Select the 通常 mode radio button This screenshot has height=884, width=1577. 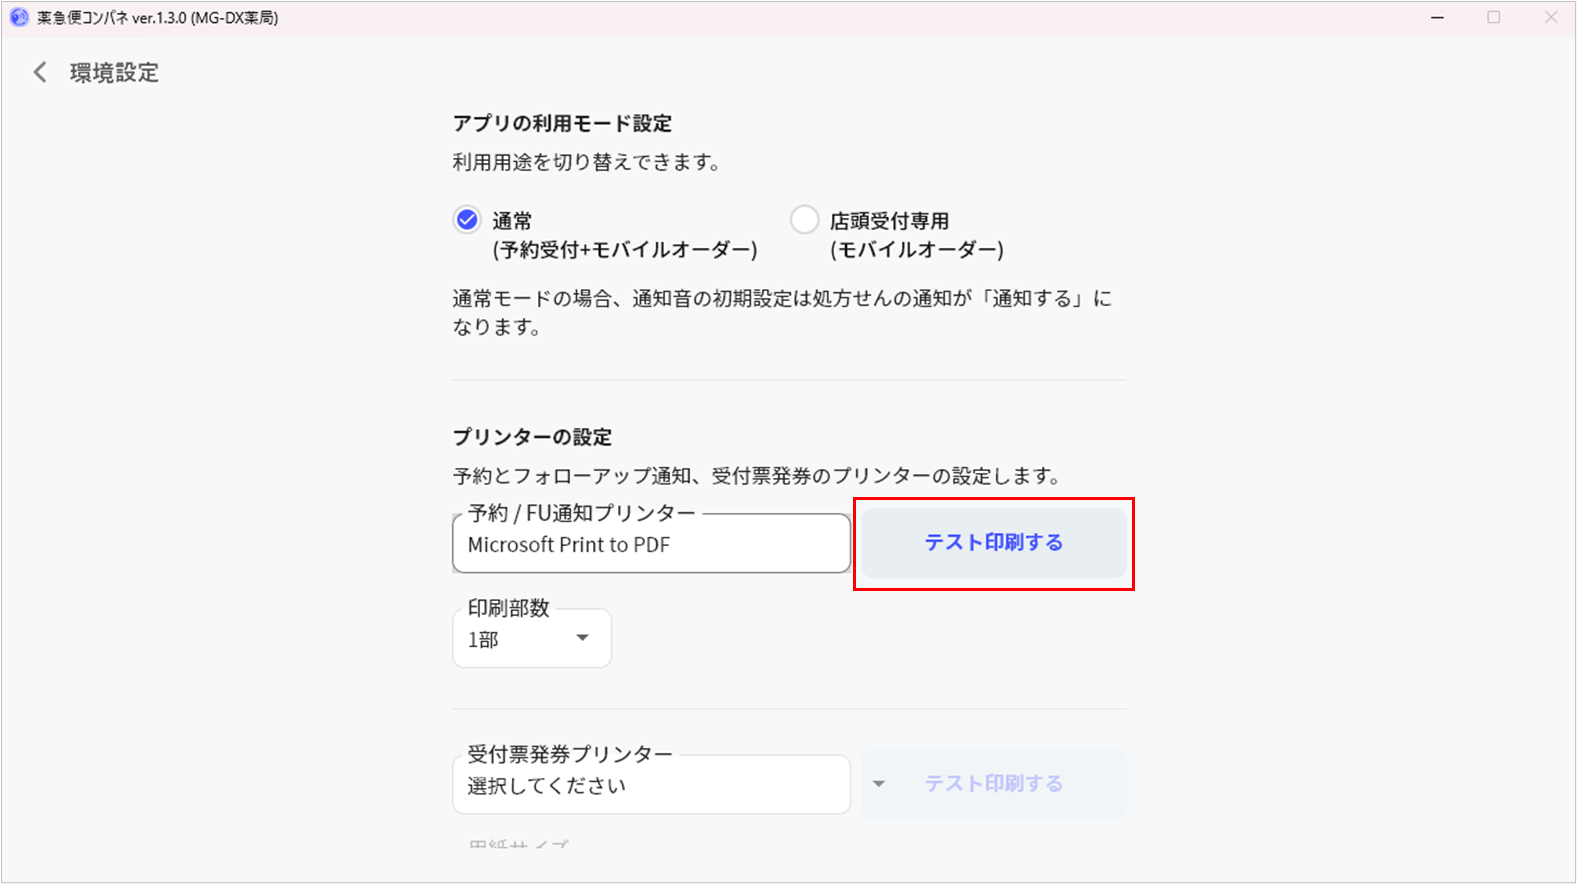[467, 220]
